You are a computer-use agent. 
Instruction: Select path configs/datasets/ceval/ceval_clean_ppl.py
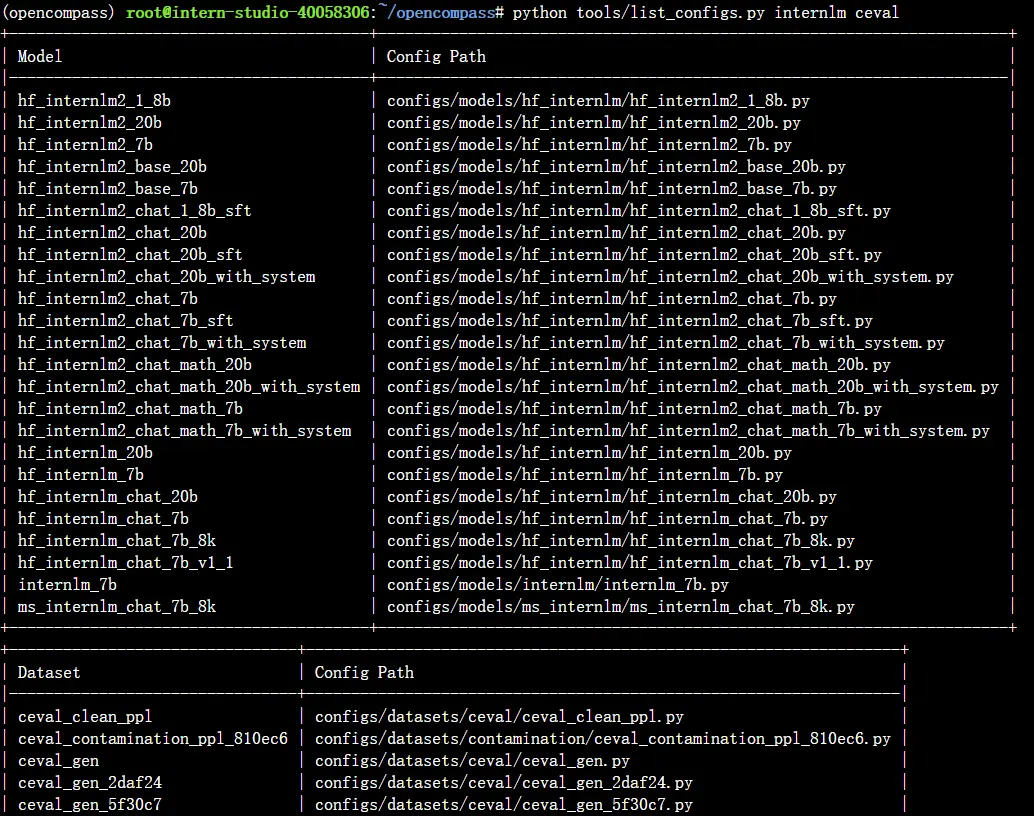click(499, 716)
